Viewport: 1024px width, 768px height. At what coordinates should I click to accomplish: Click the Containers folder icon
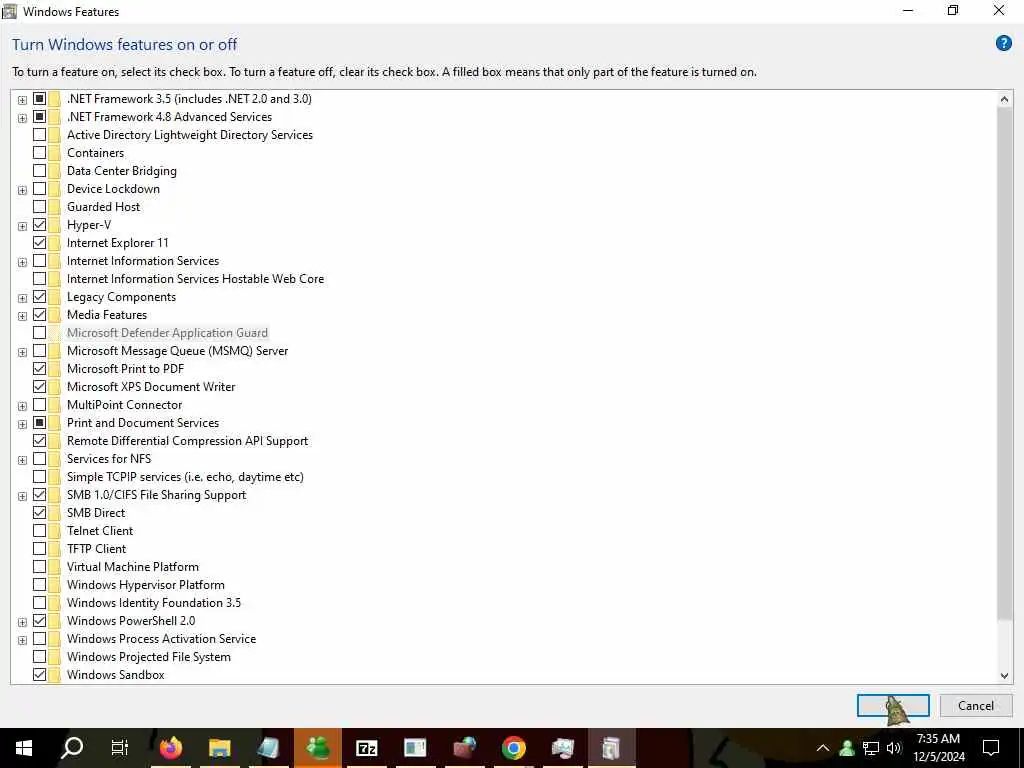click(x=55, y=153)
